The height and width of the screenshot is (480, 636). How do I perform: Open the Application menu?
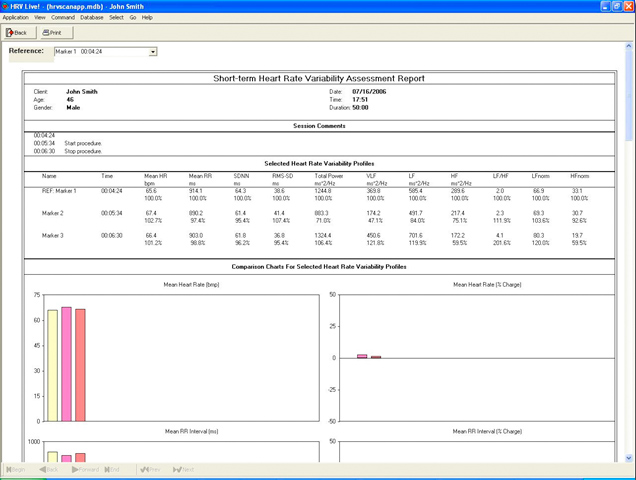[15, 17]
